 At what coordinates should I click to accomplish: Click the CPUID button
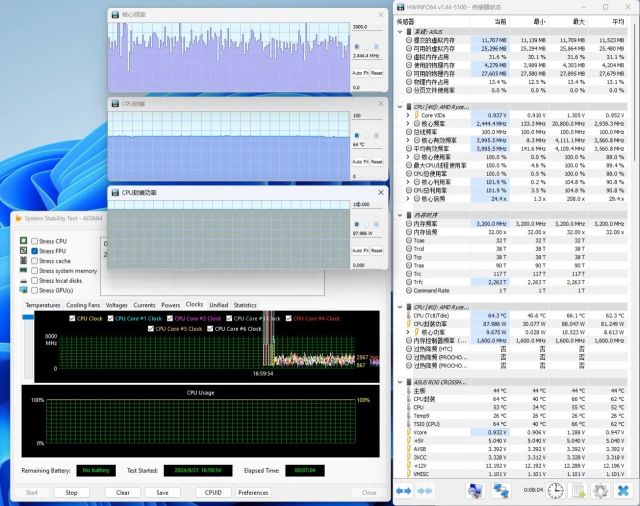click(213, 493)
